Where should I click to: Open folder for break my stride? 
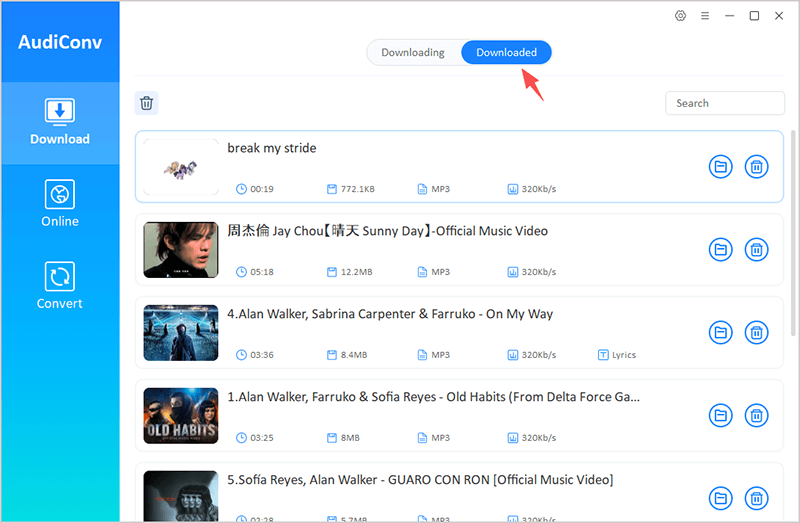(x=720, y=167)
